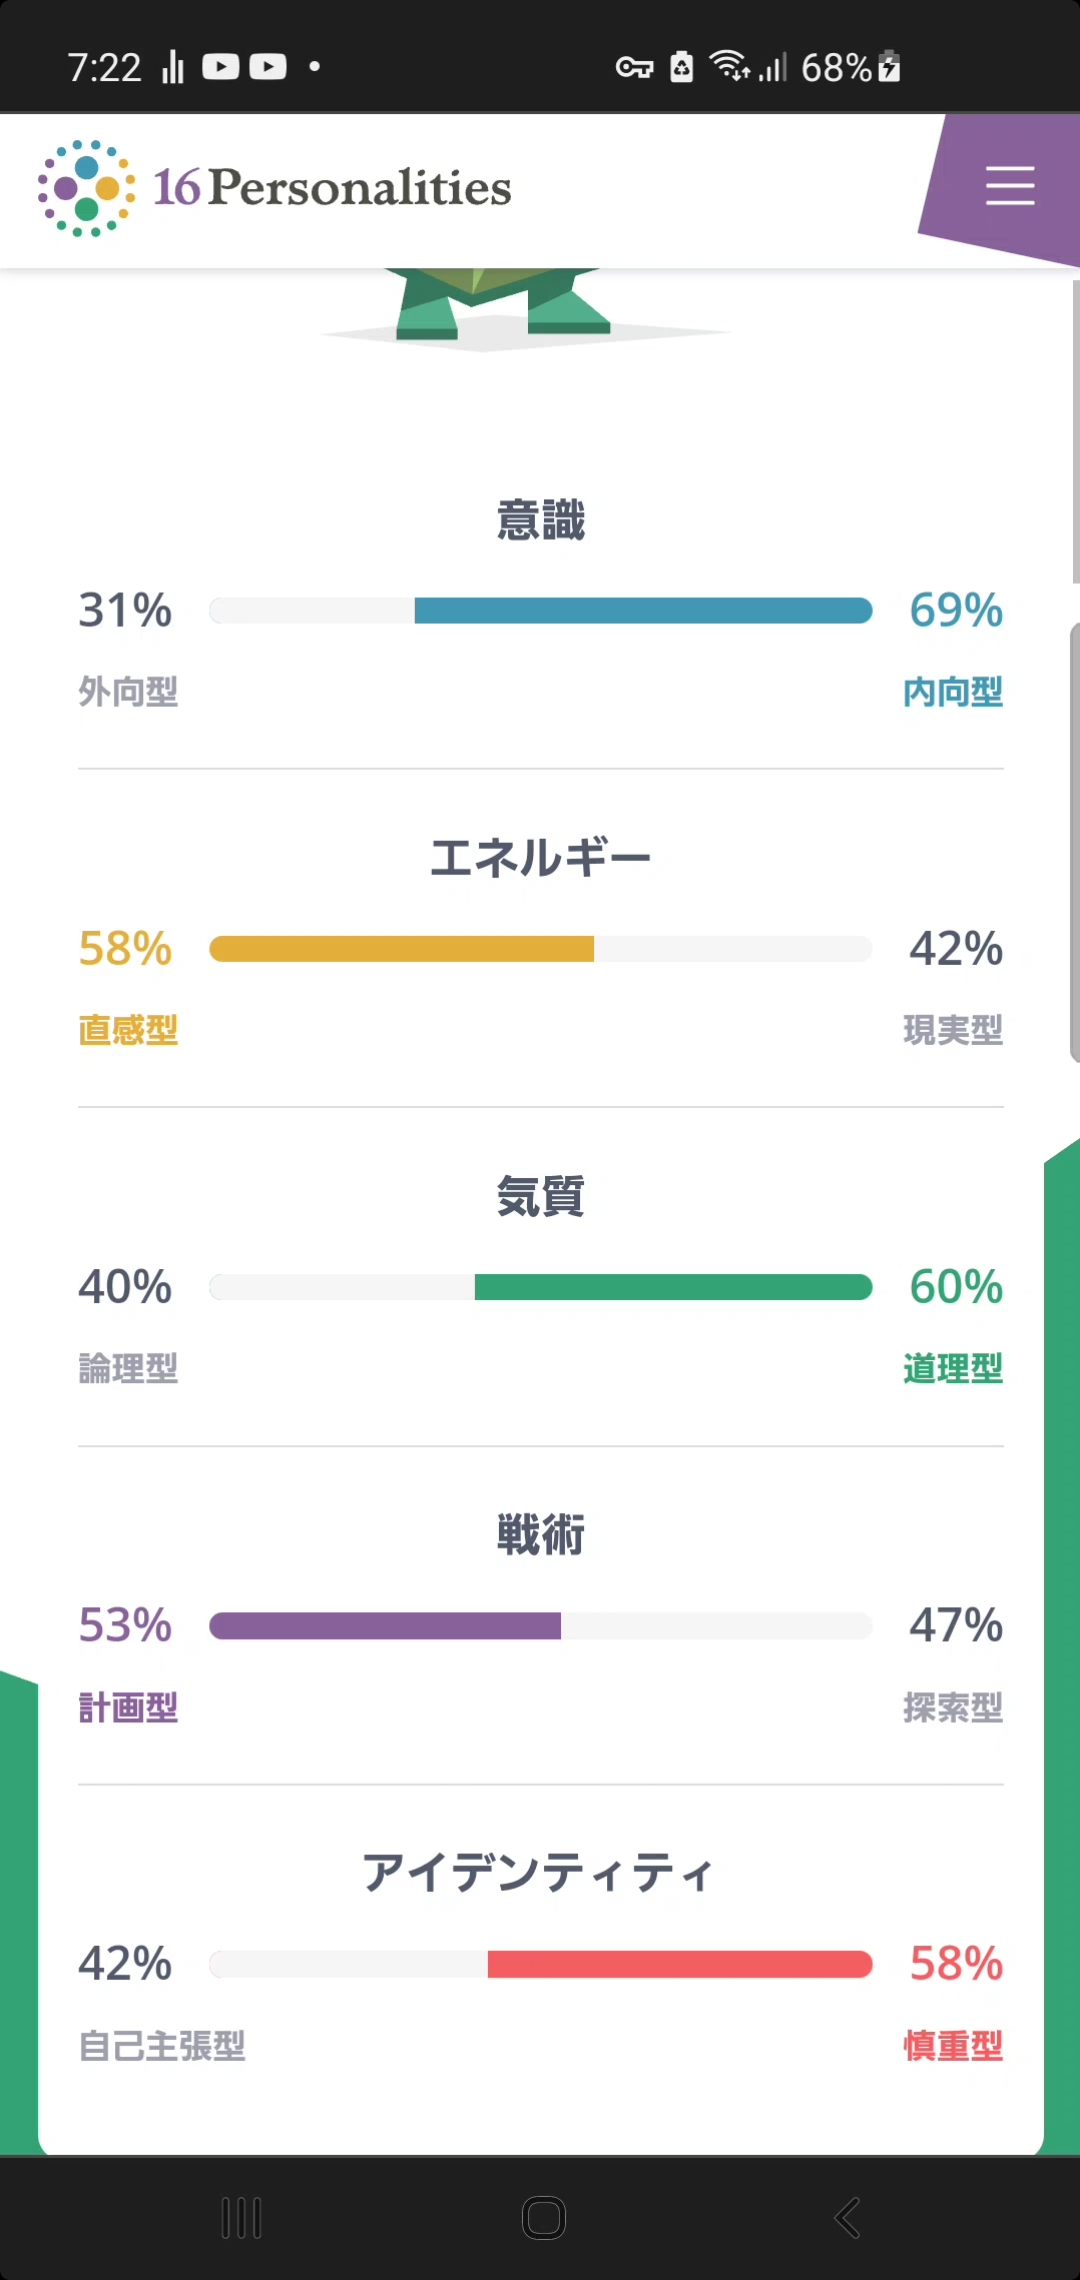1080x2280 pixels.
Task: Click the 69% introvert percentage
Action: coord(955,610)
